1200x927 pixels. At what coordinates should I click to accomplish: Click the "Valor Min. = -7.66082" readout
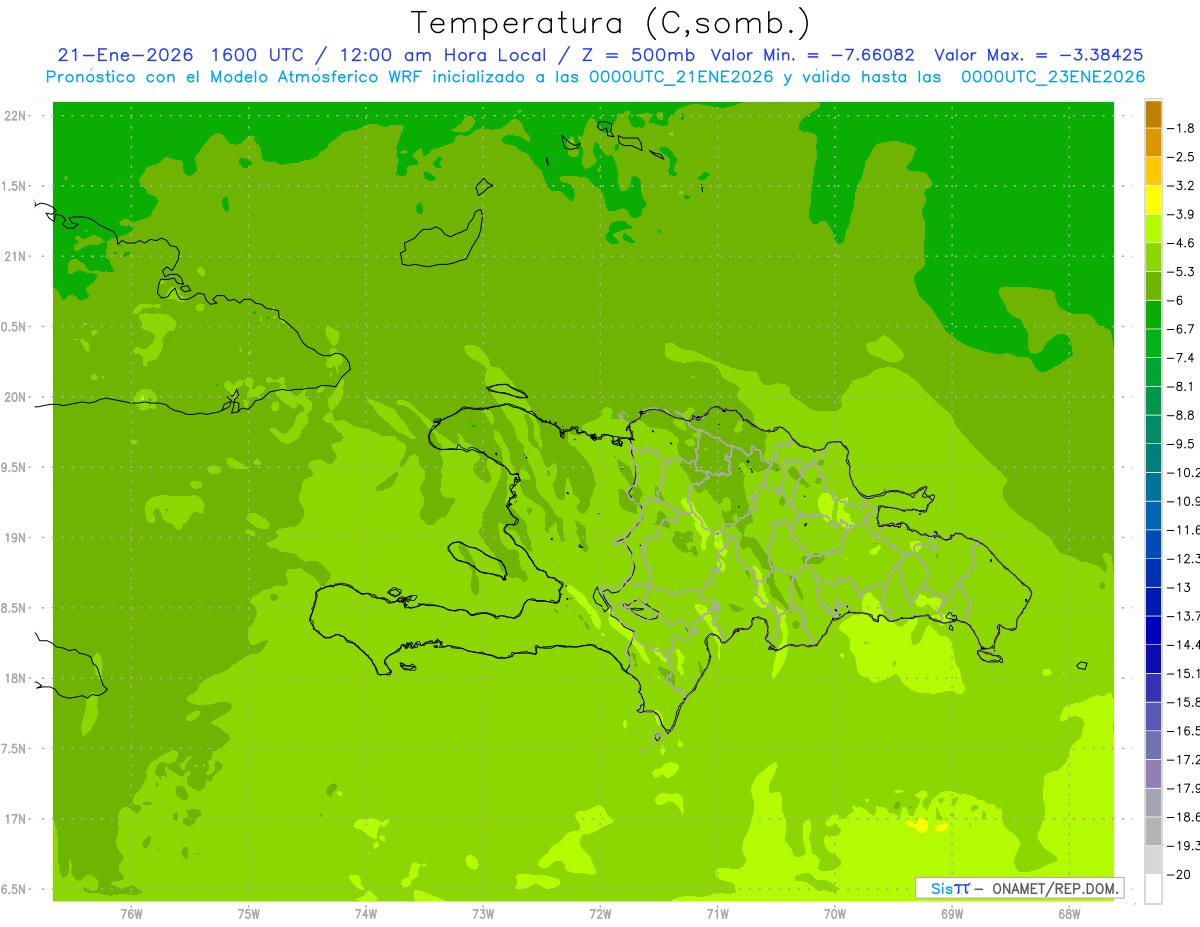[812, 55]
